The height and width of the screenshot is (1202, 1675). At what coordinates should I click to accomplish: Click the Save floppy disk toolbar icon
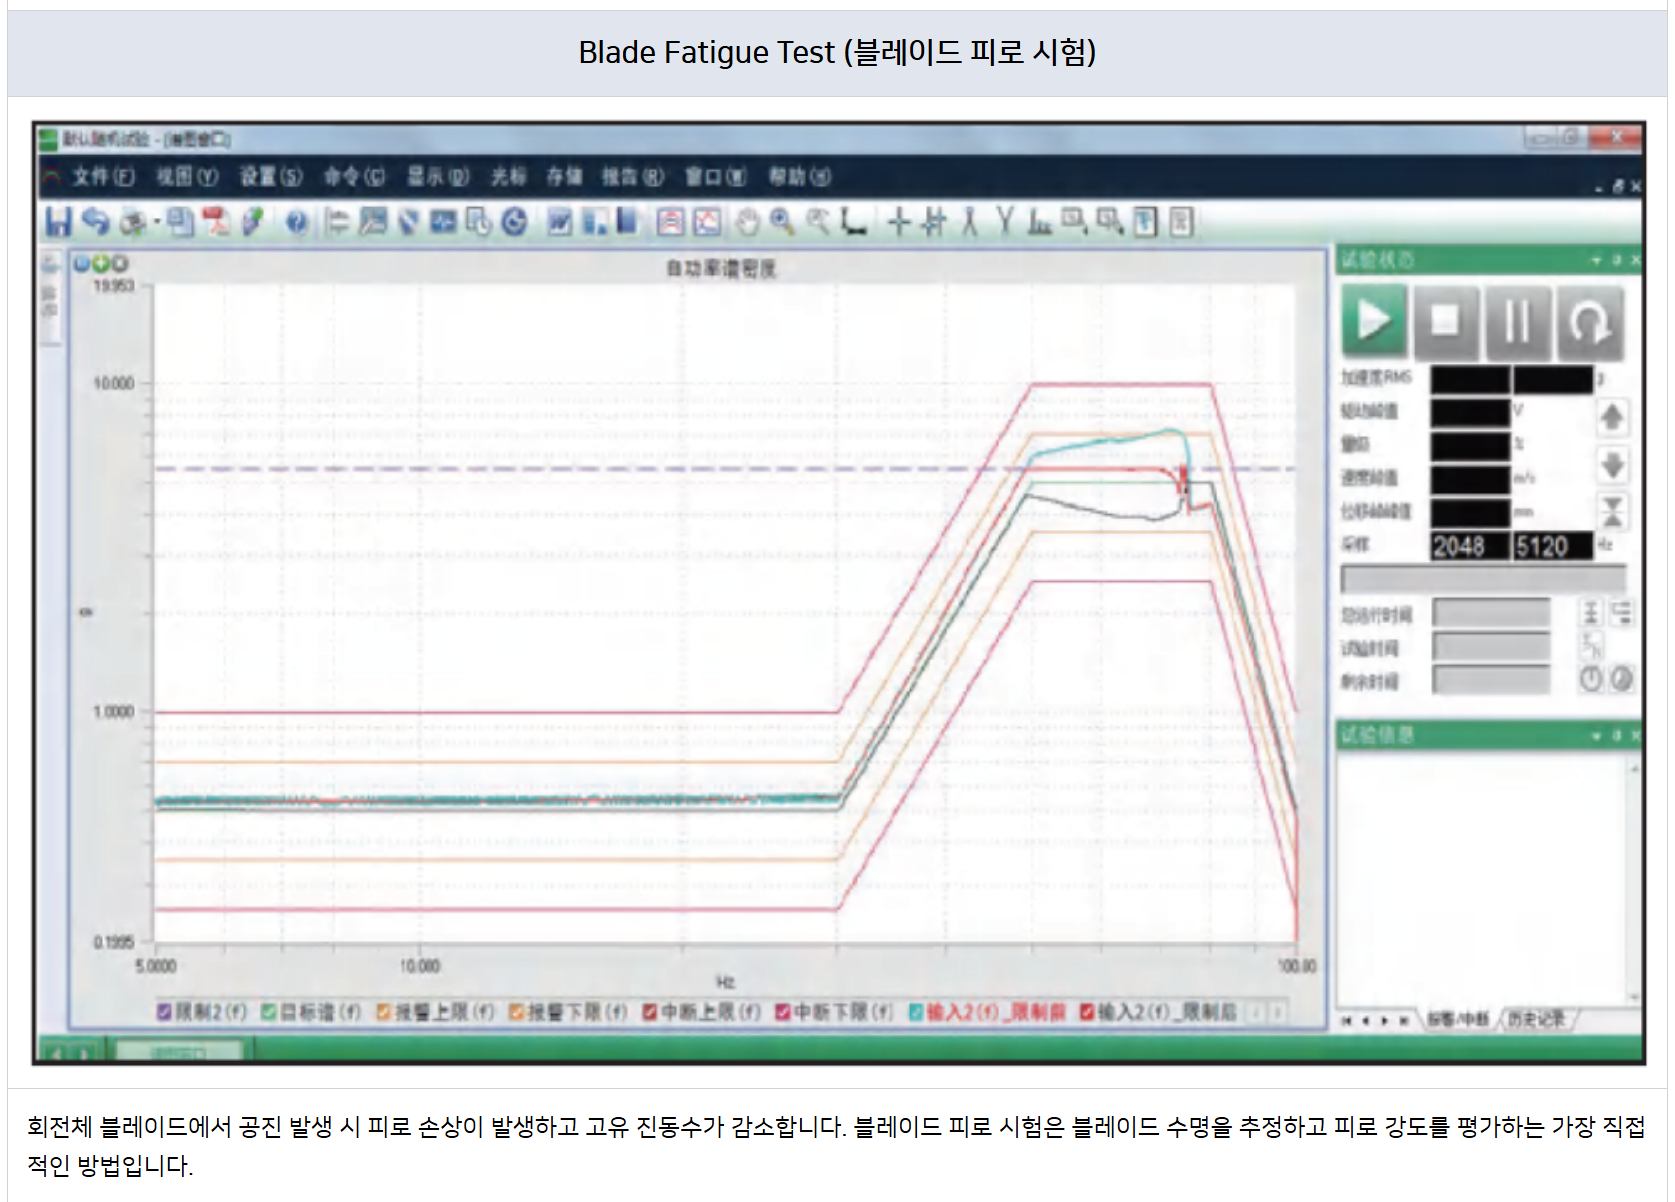[x=58, y=222]
